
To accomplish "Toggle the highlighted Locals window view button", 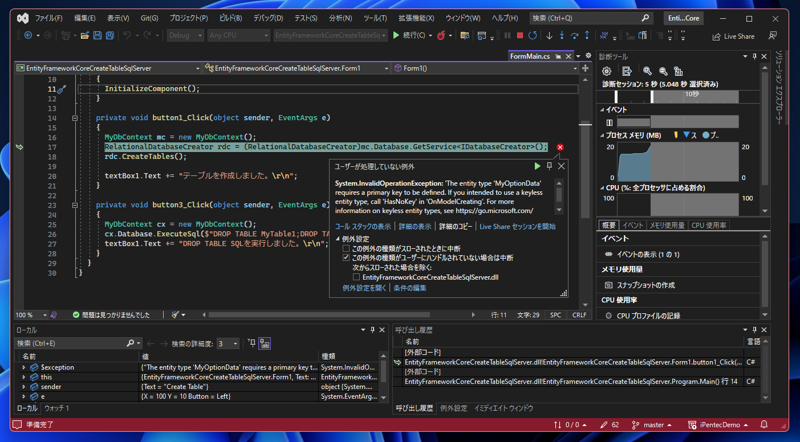I will (264, 343).
